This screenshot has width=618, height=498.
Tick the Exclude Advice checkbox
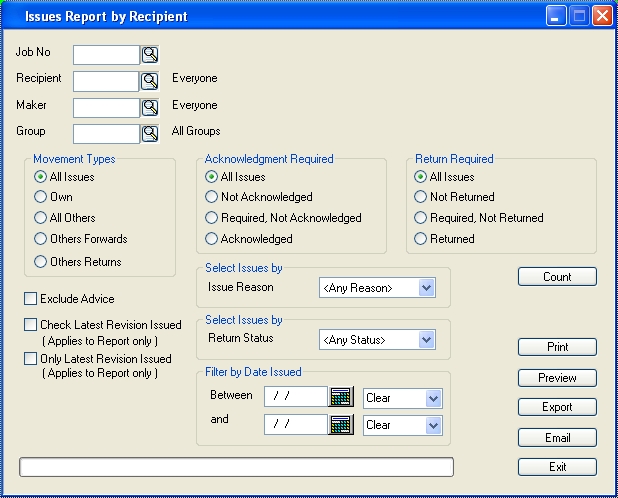(x=30, y=299)
